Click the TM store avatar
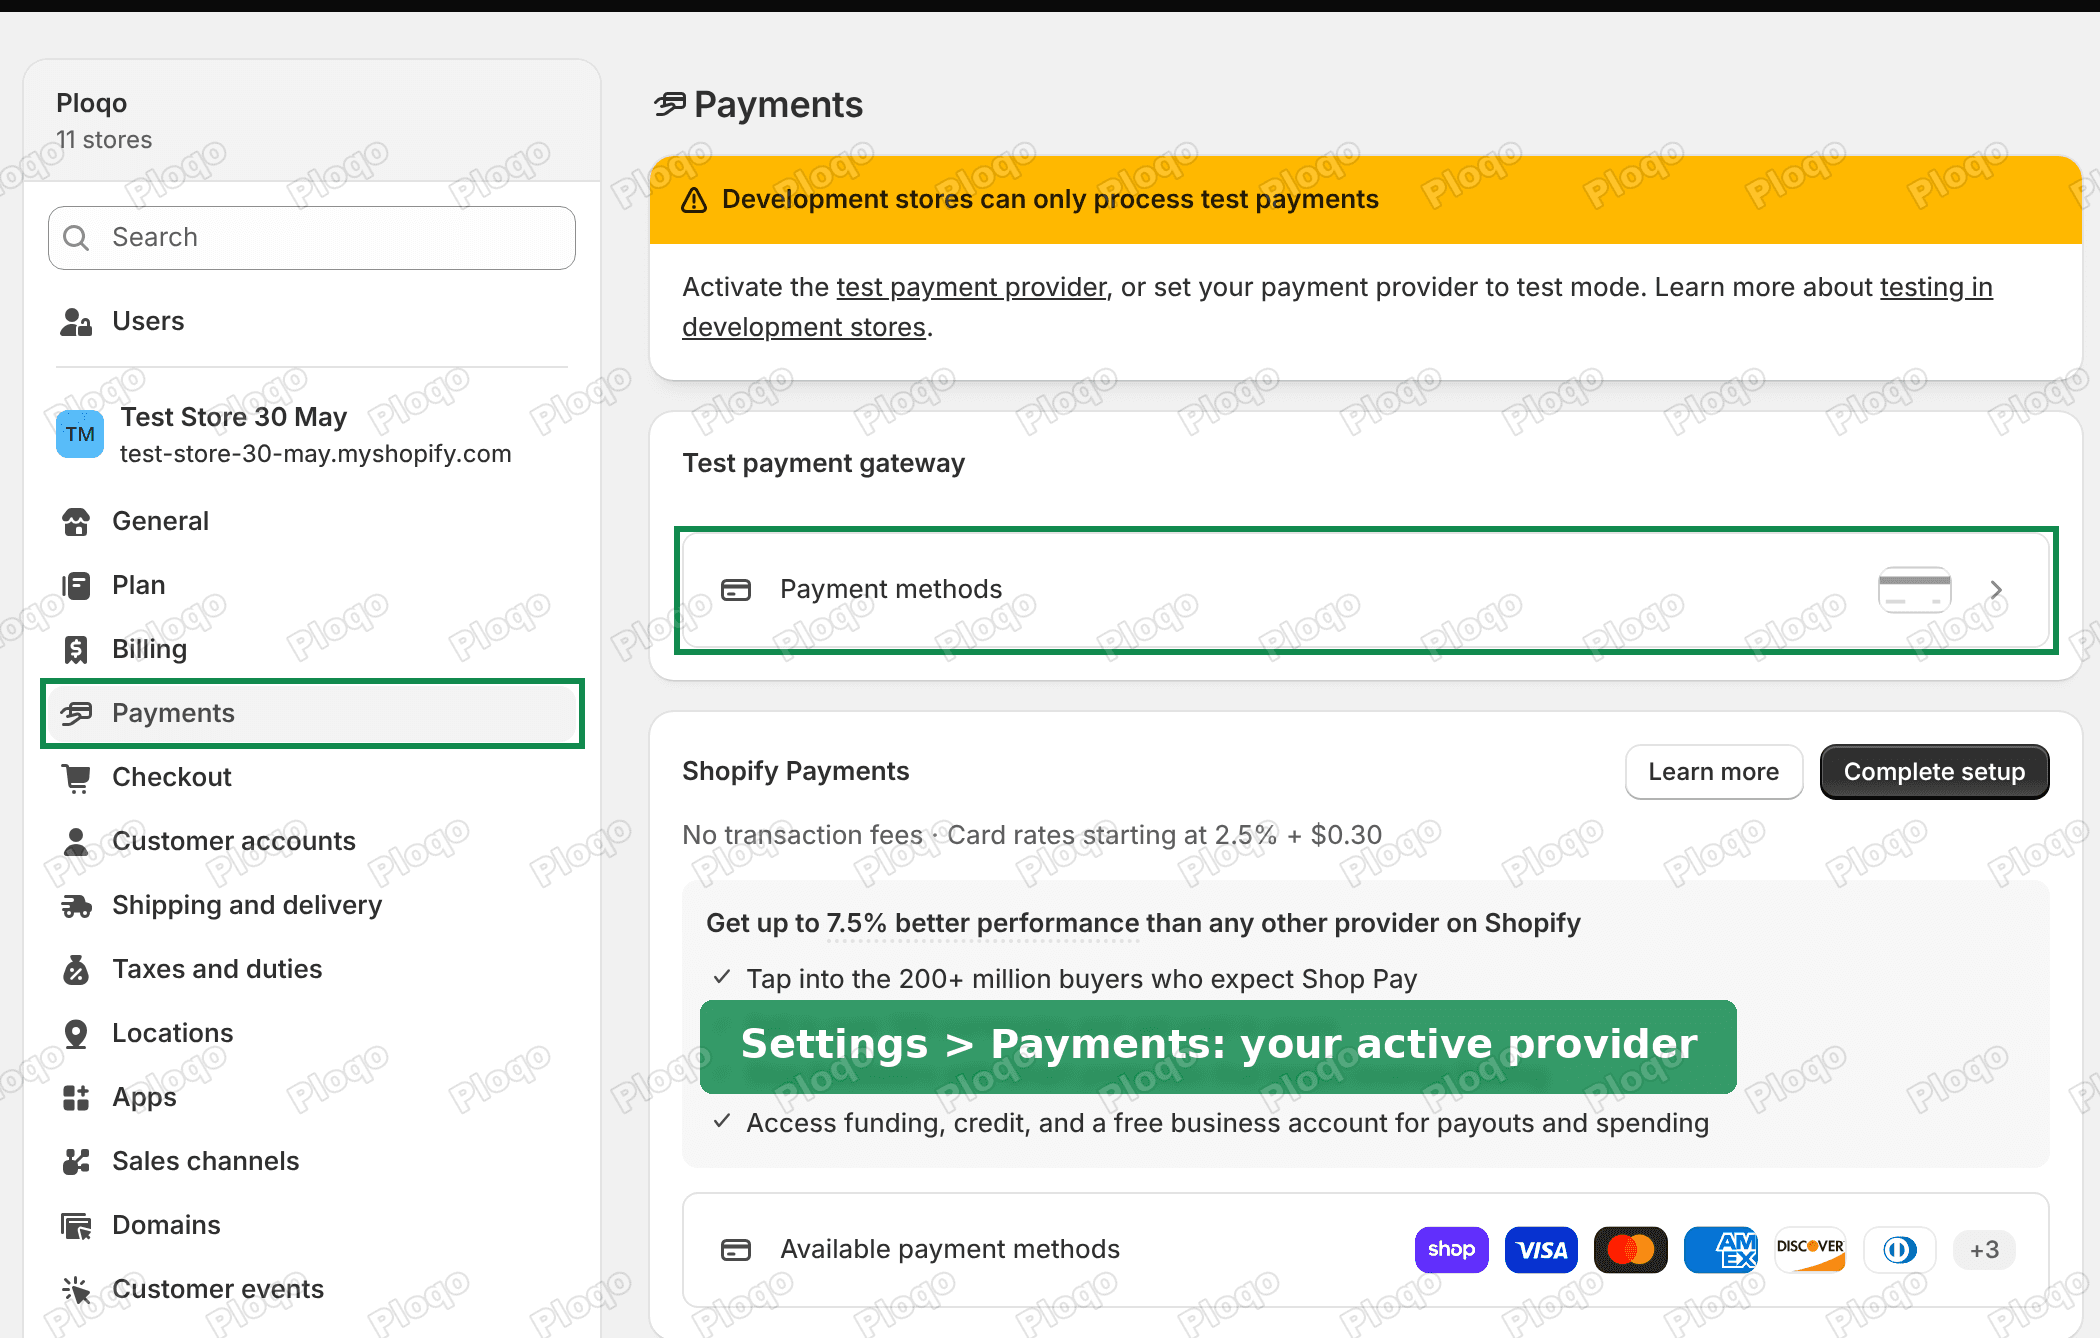Screen dimensions: 2100x1338 [x=80, y=434]
